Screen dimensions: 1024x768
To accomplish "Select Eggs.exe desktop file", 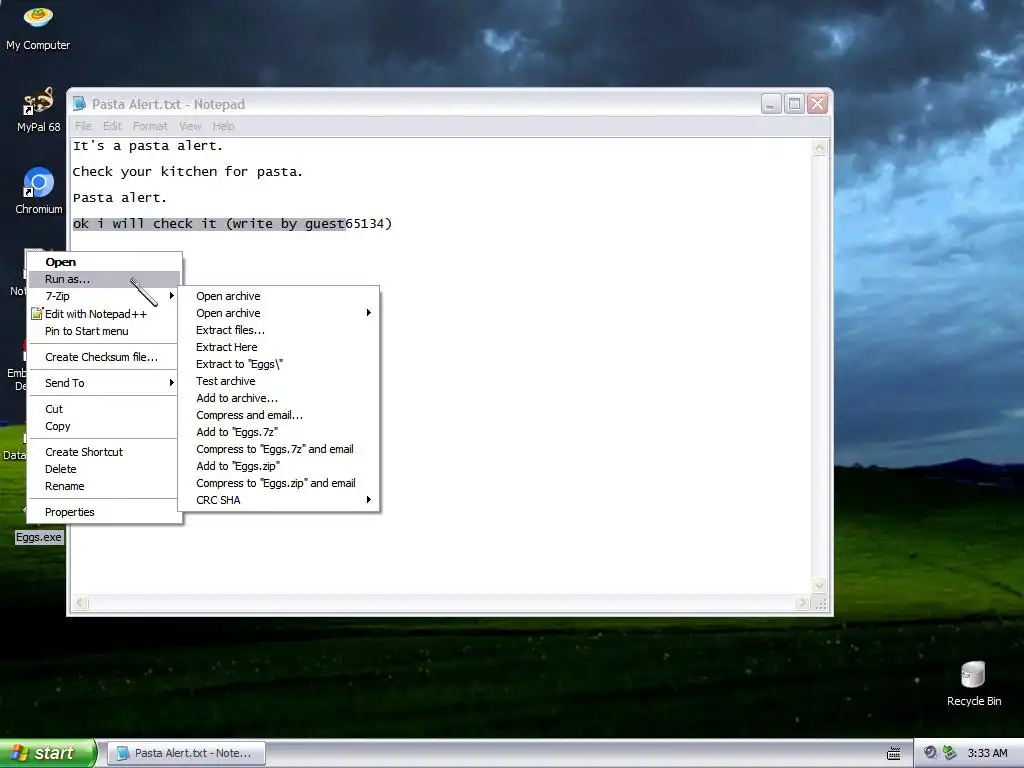I will 39,537.
